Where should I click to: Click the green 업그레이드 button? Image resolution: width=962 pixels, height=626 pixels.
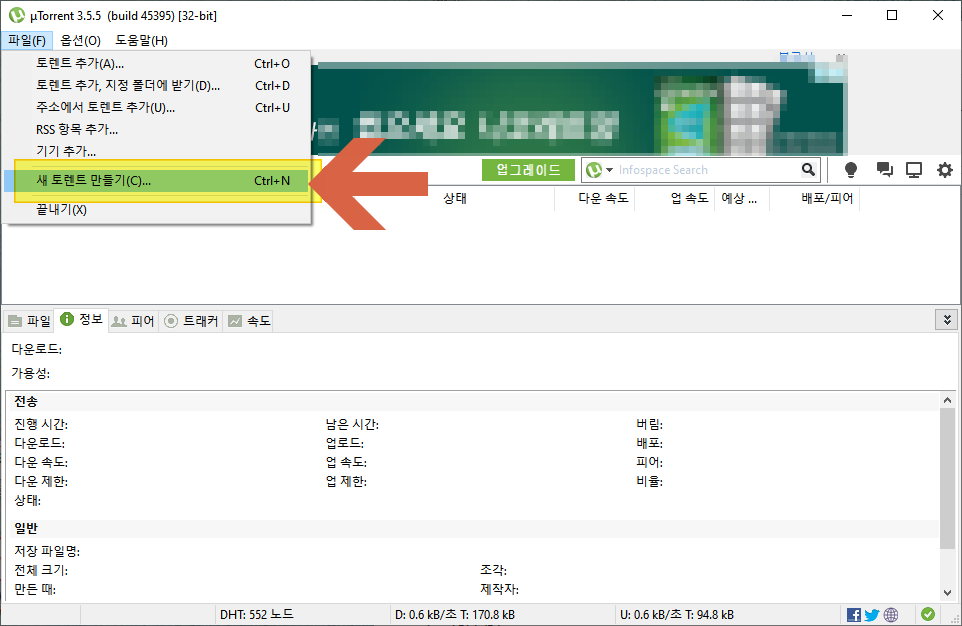(528, 170)
